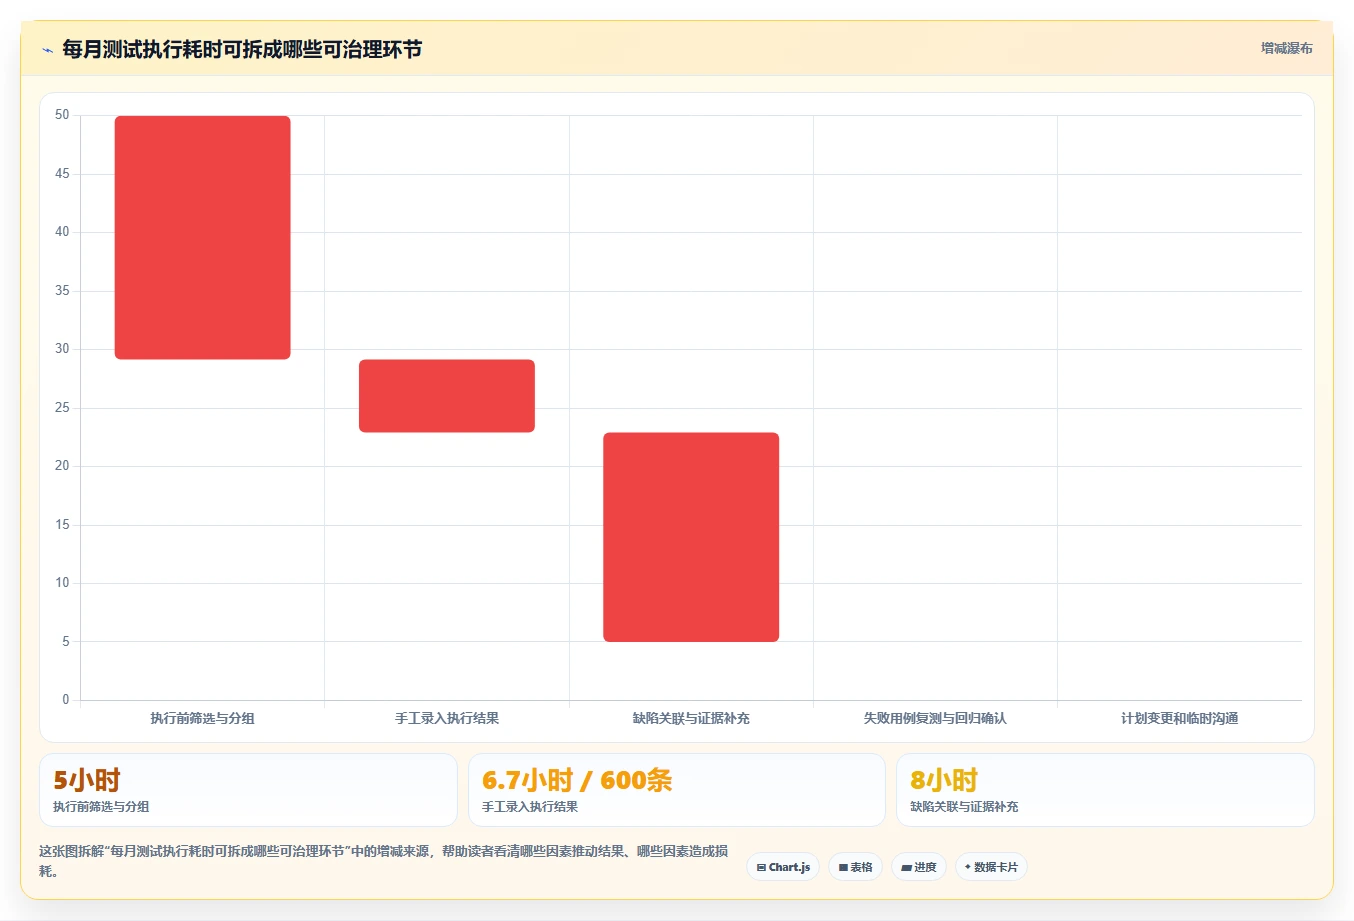Select the 数据卡片 tag chip
Image resolution: width=1354 pixels, height=921 pixels.
(x=991, y=867)
